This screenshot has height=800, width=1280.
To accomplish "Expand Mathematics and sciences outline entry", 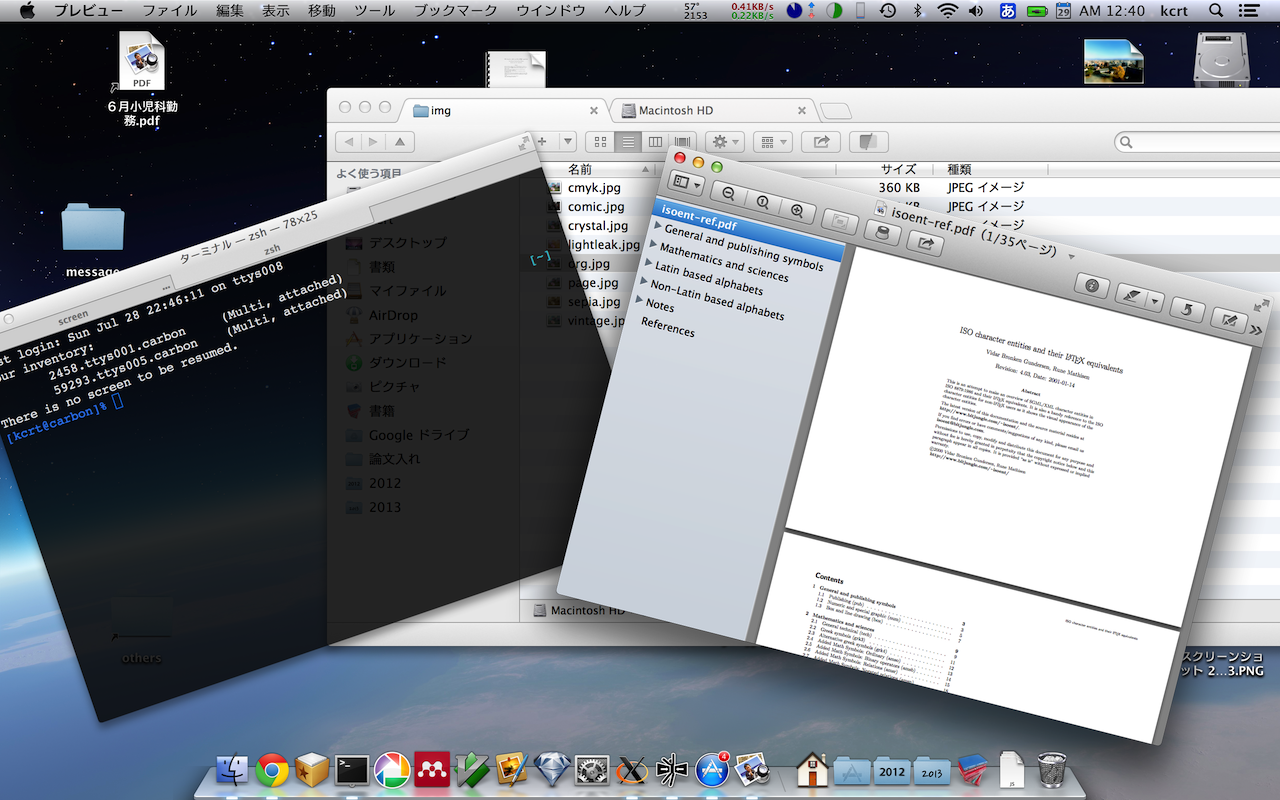I will (x=653, y=245).
